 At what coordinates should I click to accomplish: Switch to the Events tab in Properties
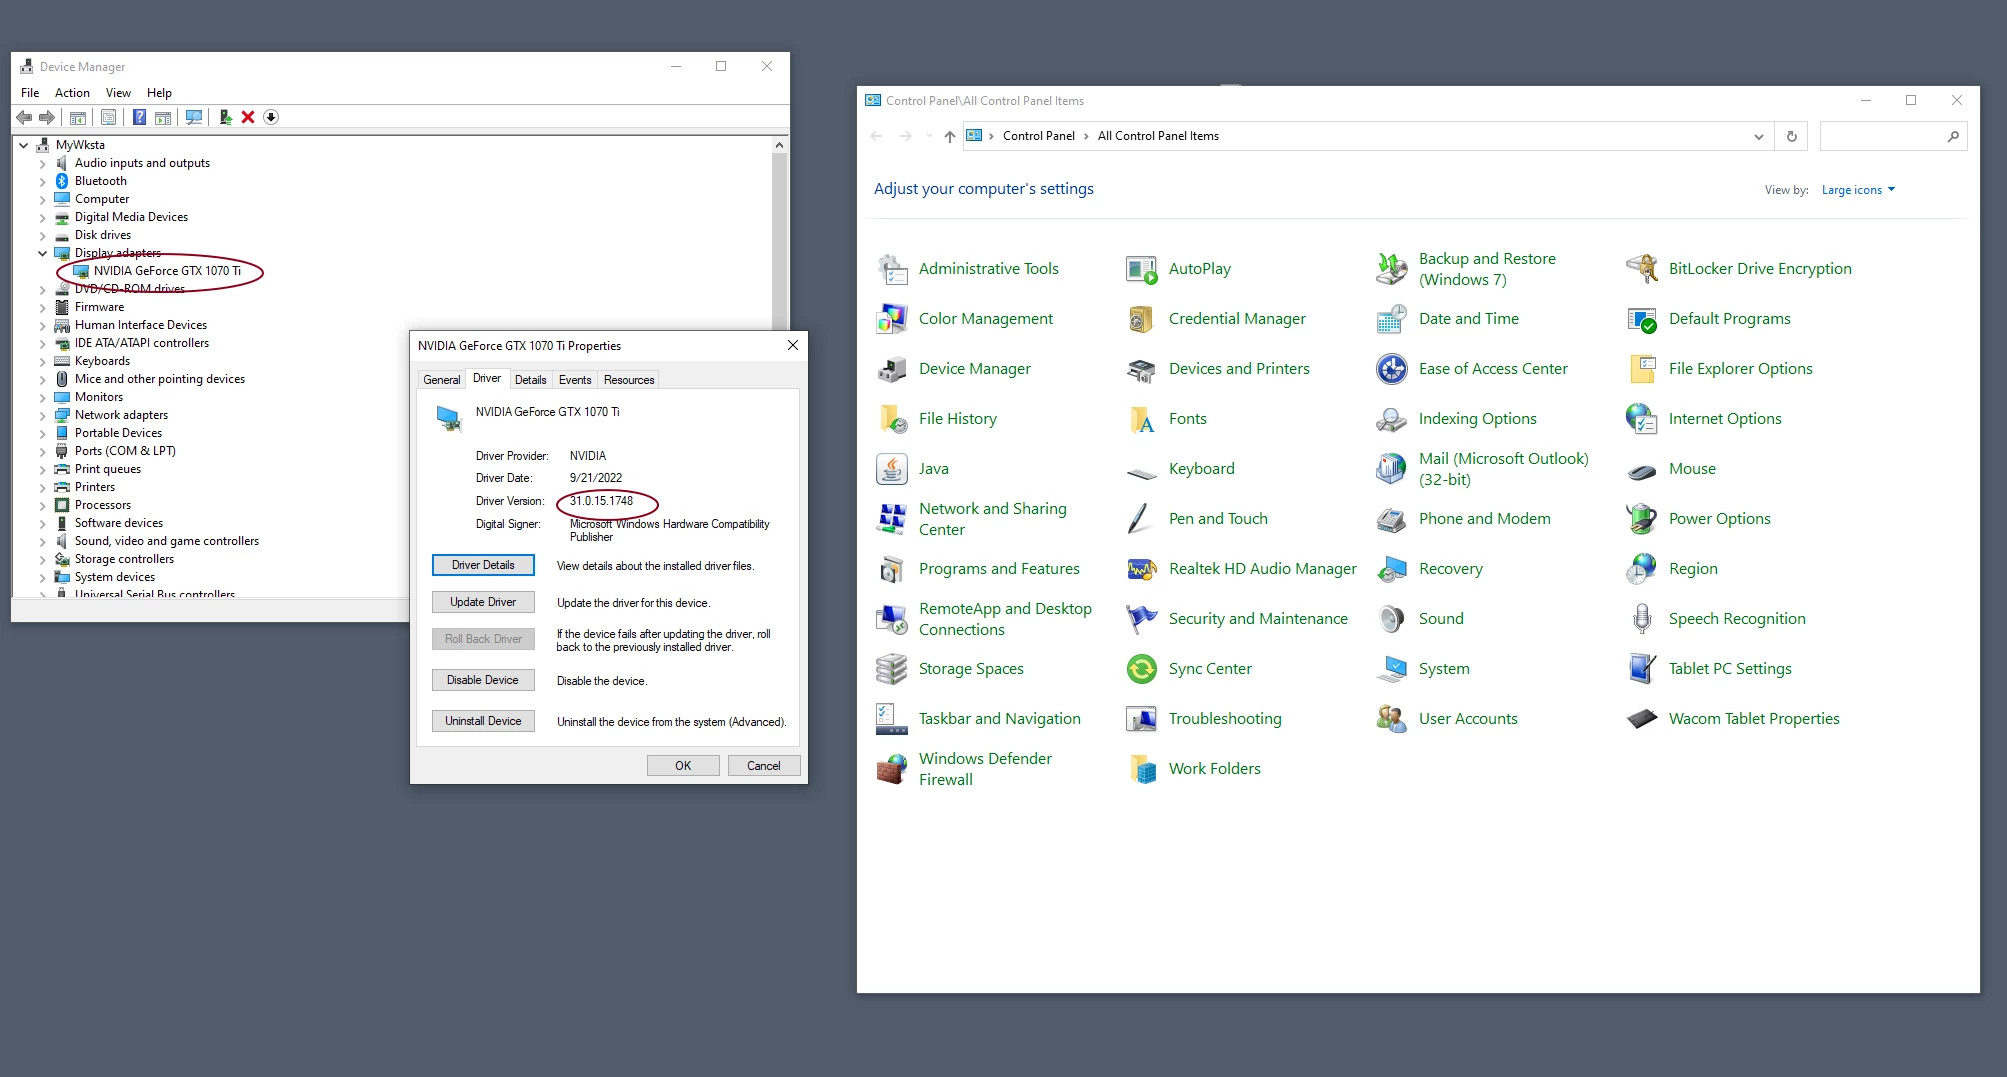pyautogui.click(x=574, y=380)
